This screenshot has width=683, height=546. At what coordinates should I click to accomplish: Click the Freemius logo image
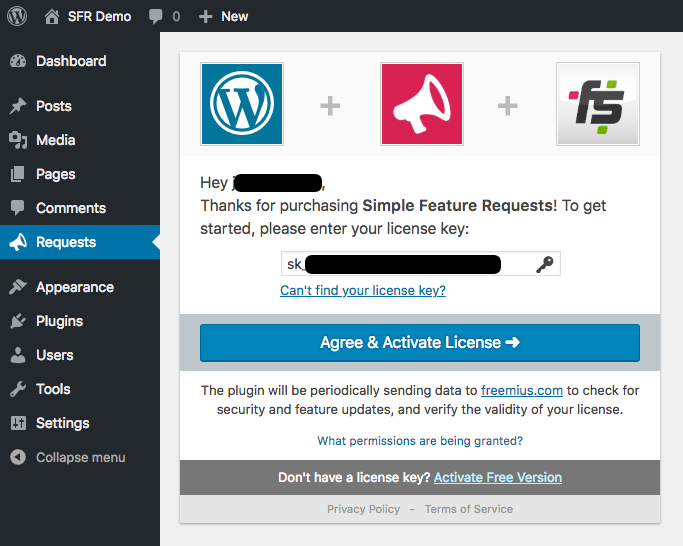click(598, 104)
